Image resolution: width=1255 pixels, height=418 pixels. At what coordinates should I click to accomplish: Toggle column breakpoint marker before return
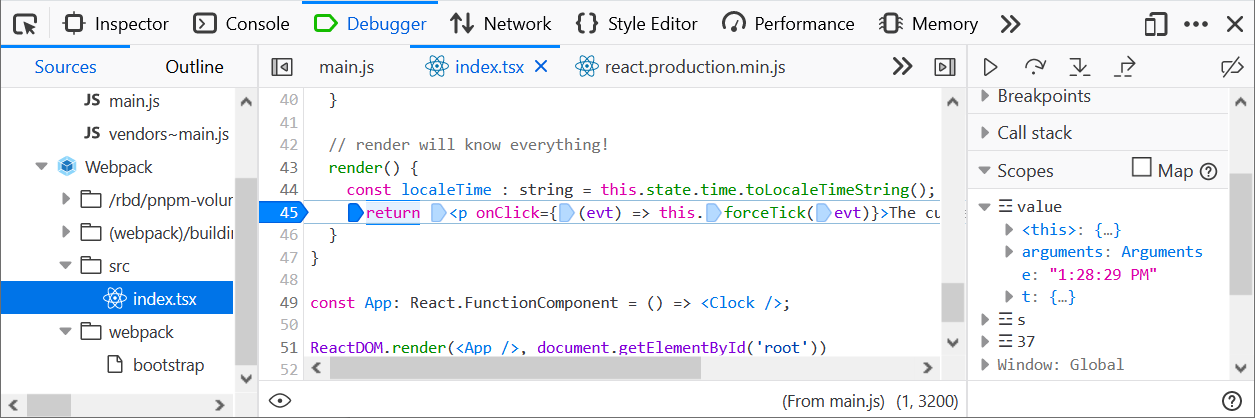click(355, 212)
